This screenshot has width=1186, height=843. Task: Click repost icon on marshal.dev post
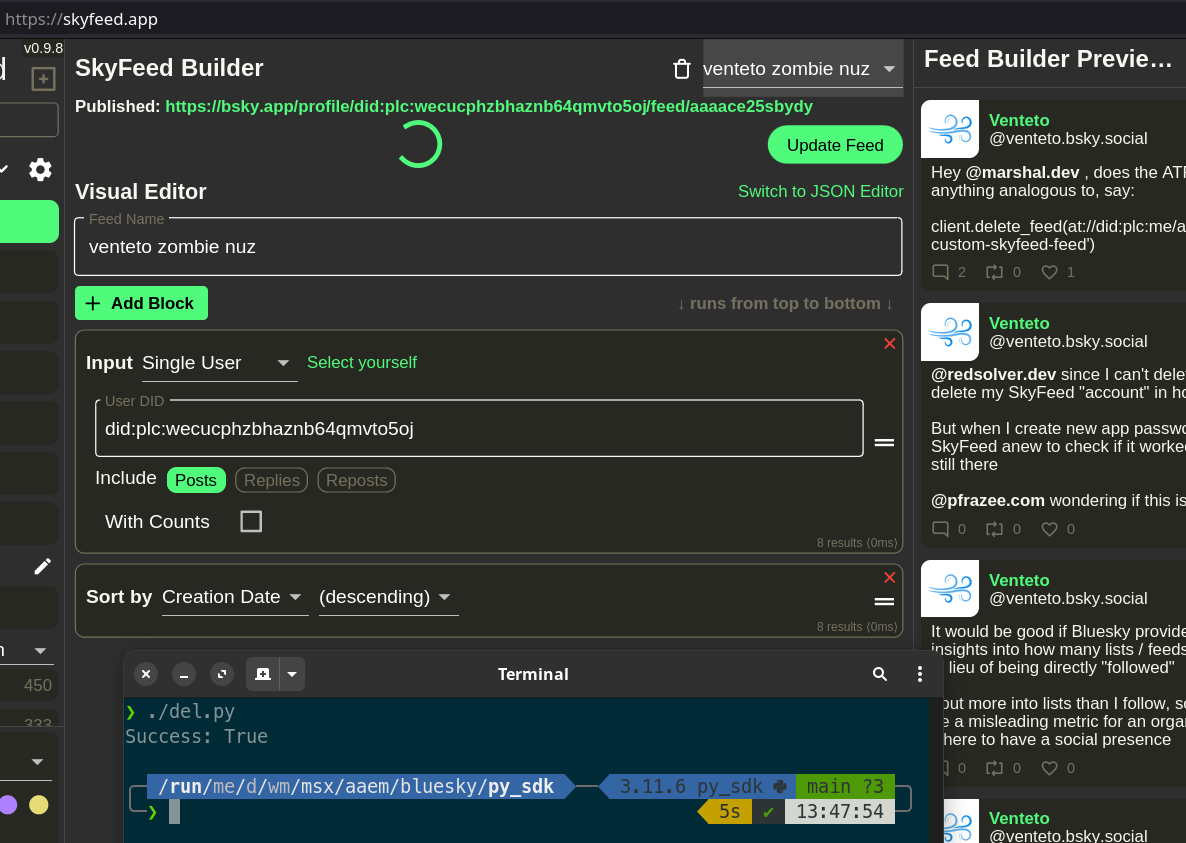pos(995,272)
